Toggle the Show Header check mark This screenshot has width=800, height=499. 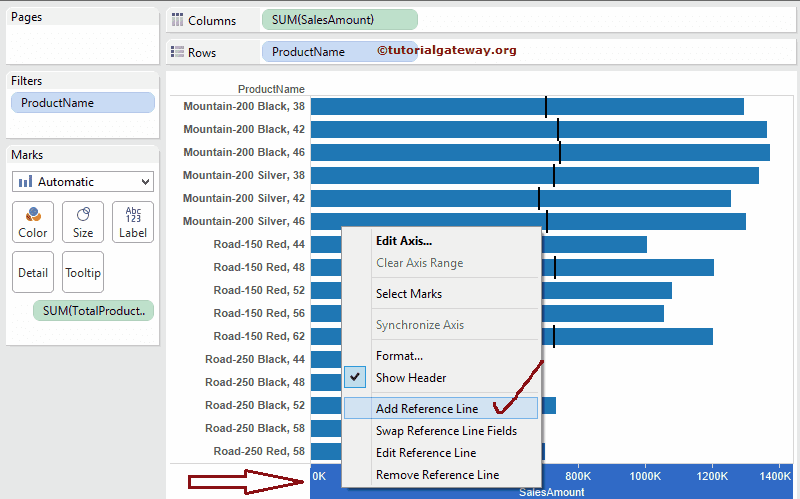[x=355, y=377]
